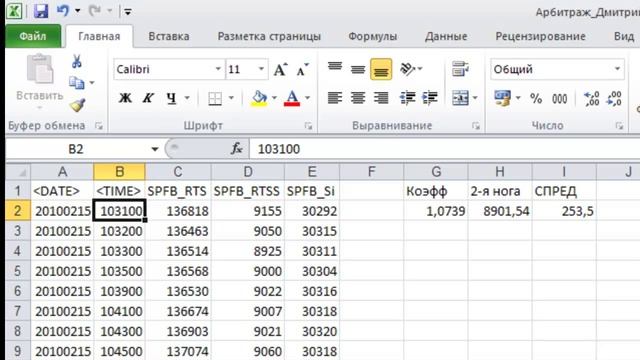Open the Файл tab
640x360 pixels.
pyautogui.click(x=33, y=36)
